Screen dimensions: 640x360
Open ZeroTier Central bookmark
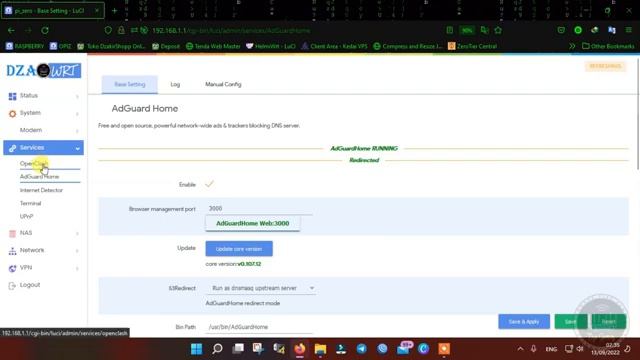[472, 46]
